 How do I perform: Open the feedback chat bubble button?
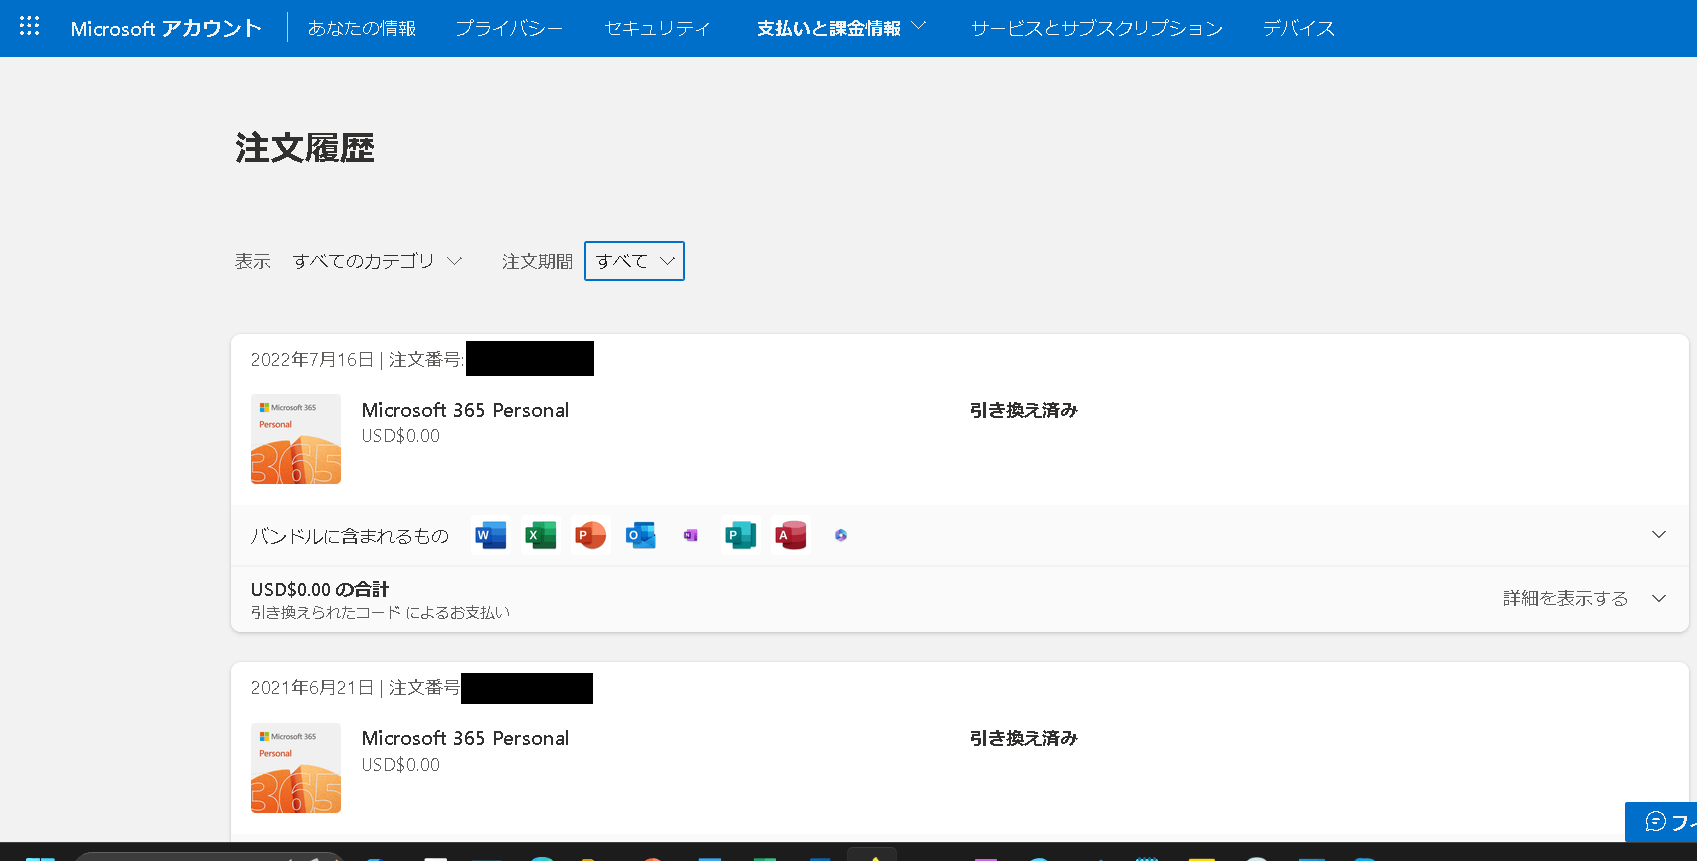[x=1661, y=821]
